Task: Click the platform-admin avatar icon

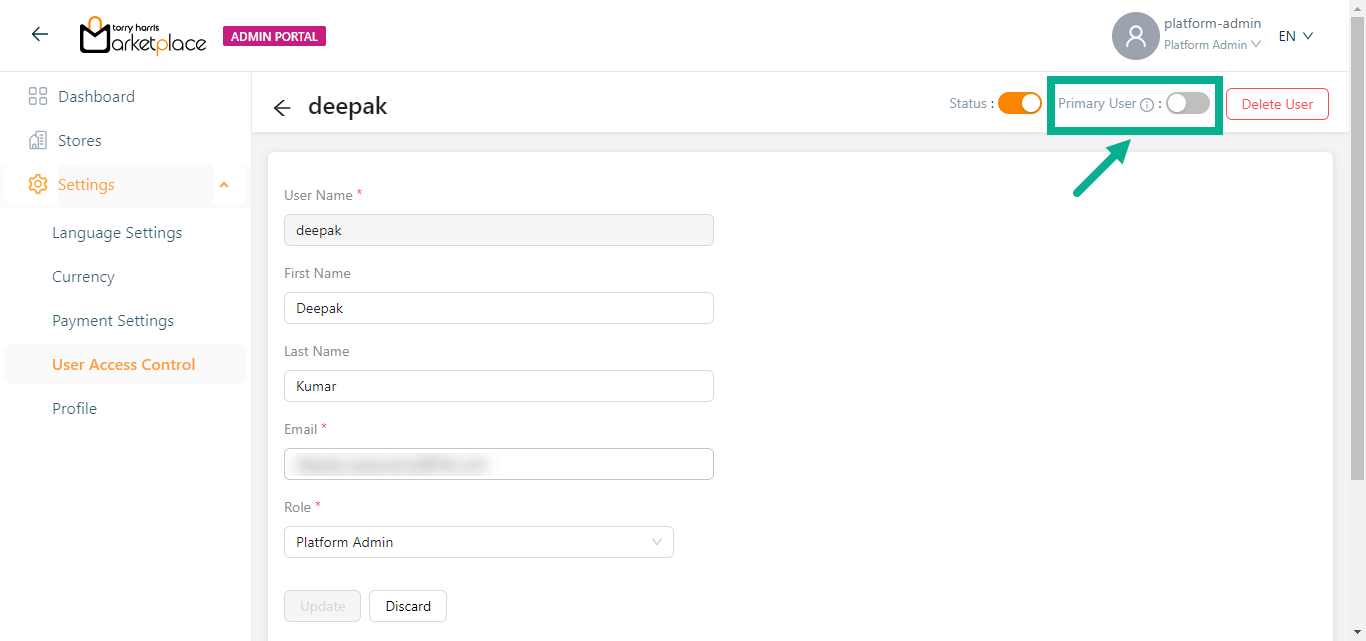Action: tap(1135, 36)
